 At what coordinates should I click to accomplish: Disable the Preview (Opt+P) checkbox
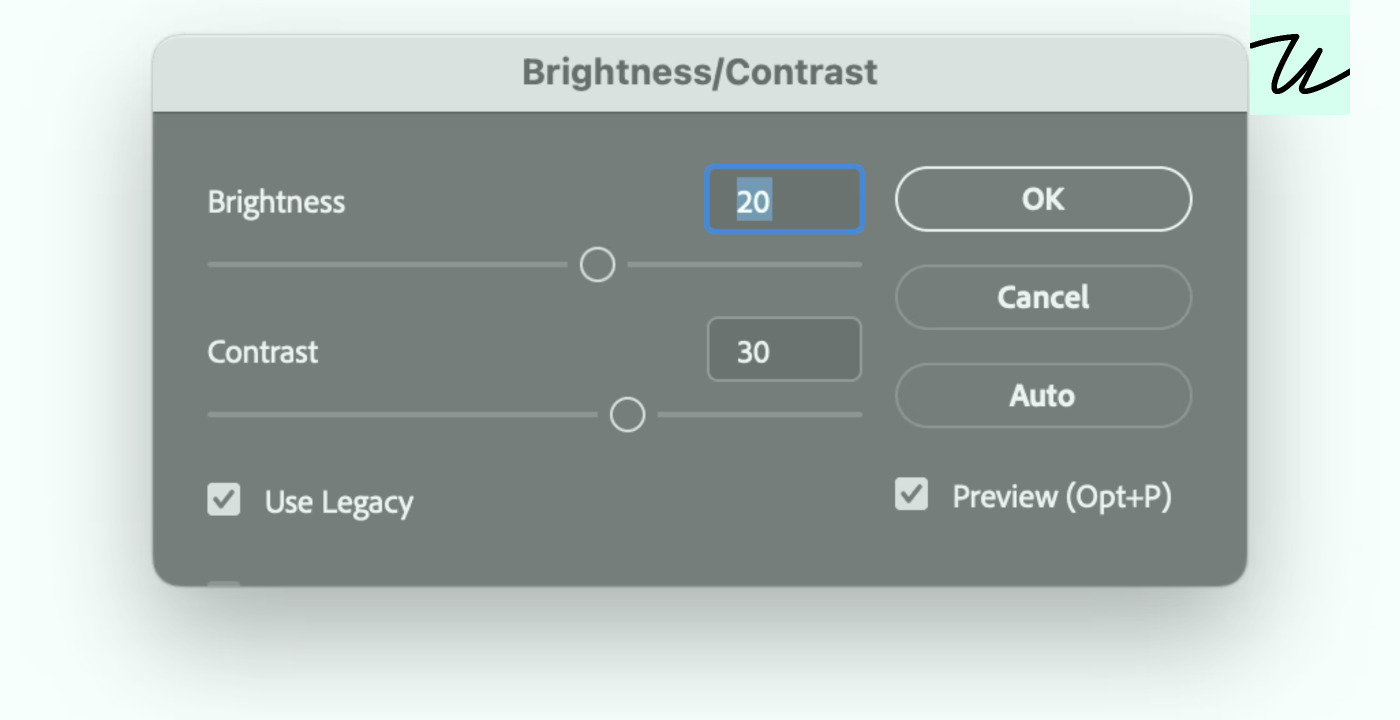[x=911, y=494]
